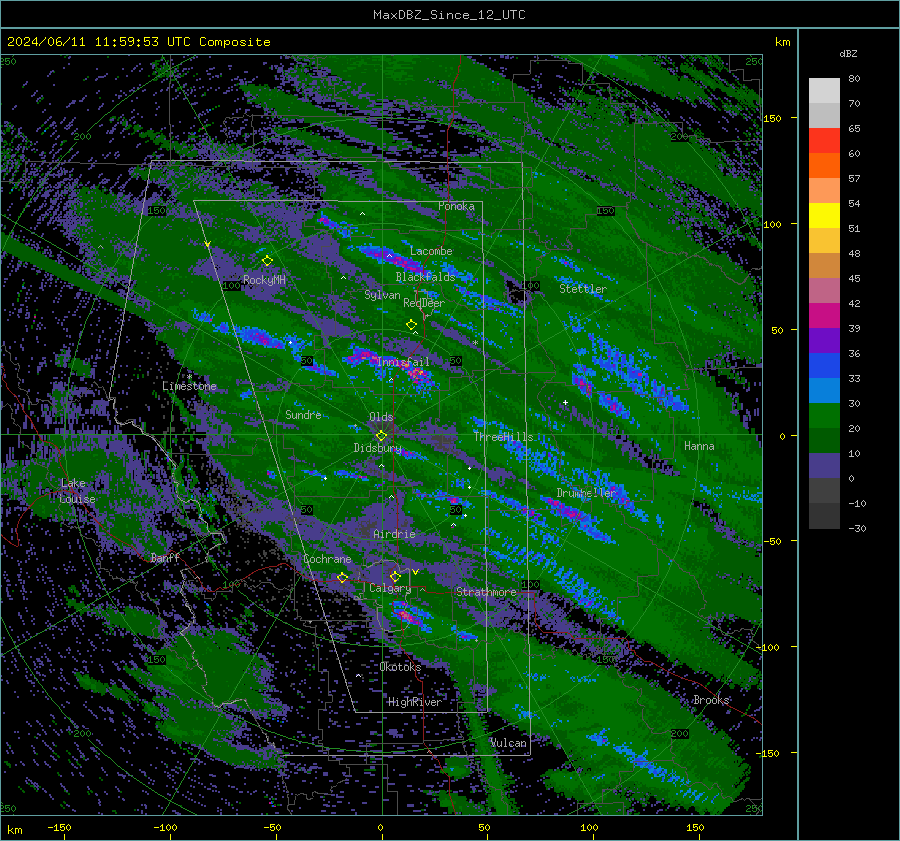Select the orange 57–60 dBZ legend swatch

click(824, 165)
